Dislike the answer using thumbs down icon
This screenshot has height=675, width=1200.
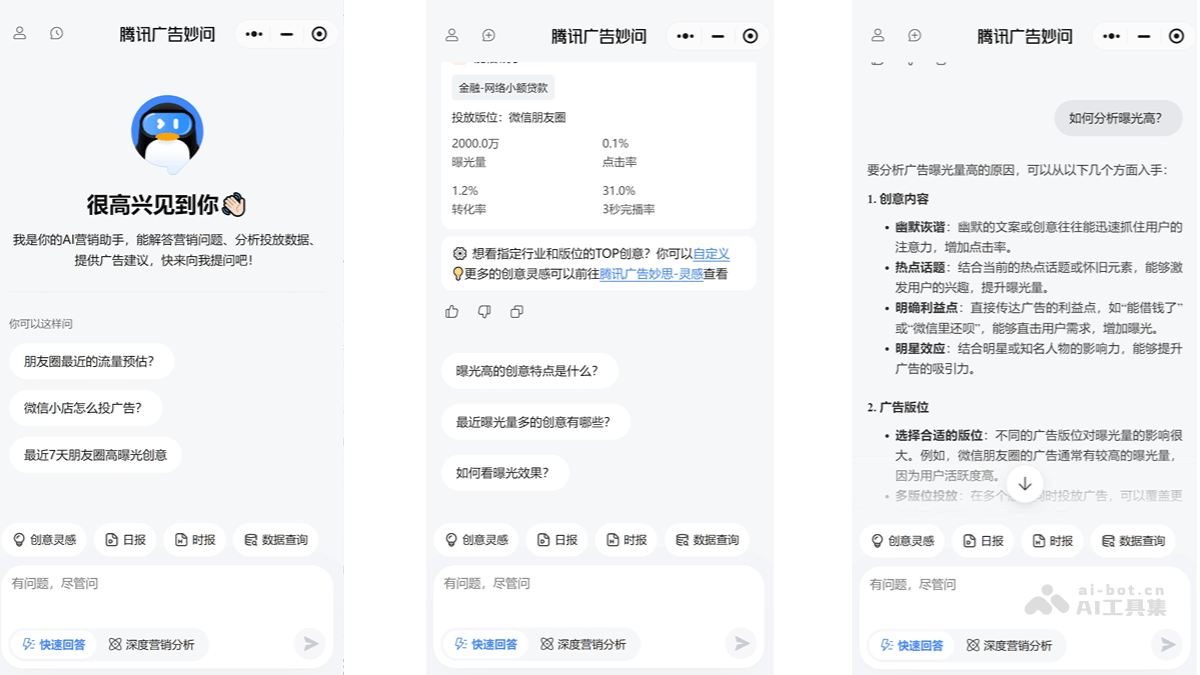(484, 312)
